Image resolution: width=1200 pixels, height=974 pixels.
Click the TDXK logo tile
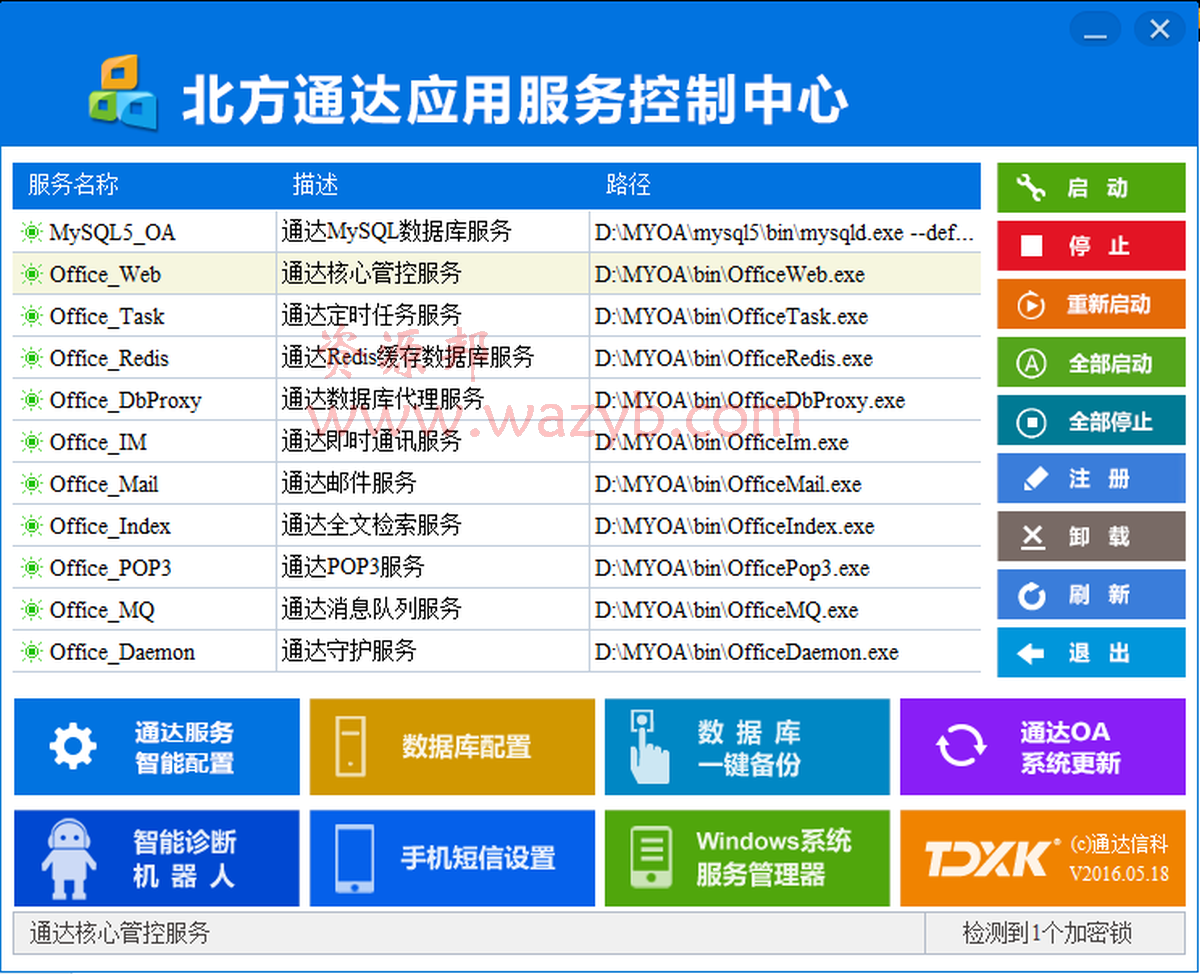[1043, 858]
